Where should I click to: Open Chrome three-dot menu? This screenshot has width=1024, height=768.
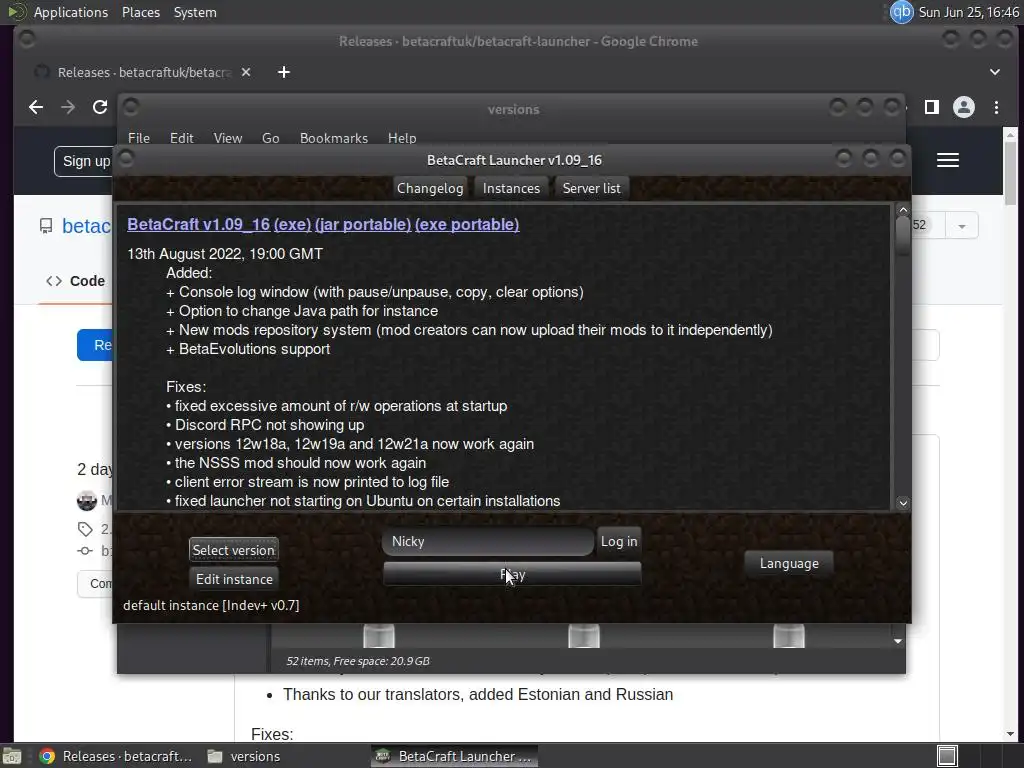tap(996, 107)
